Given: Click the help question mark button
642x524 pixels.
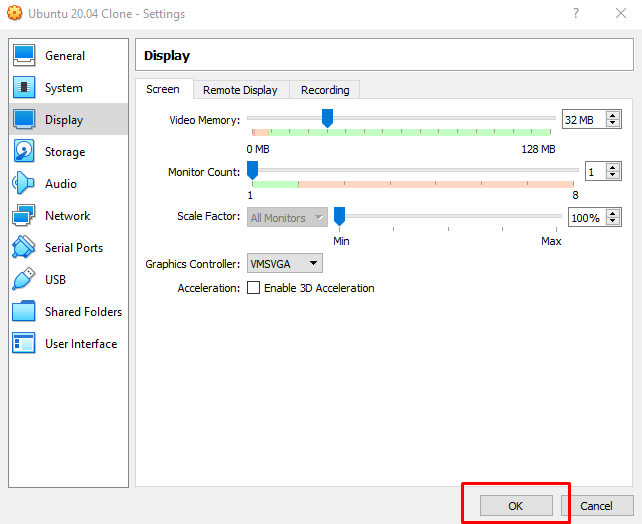Looking at the screenshot, I should tap(576, 13).
